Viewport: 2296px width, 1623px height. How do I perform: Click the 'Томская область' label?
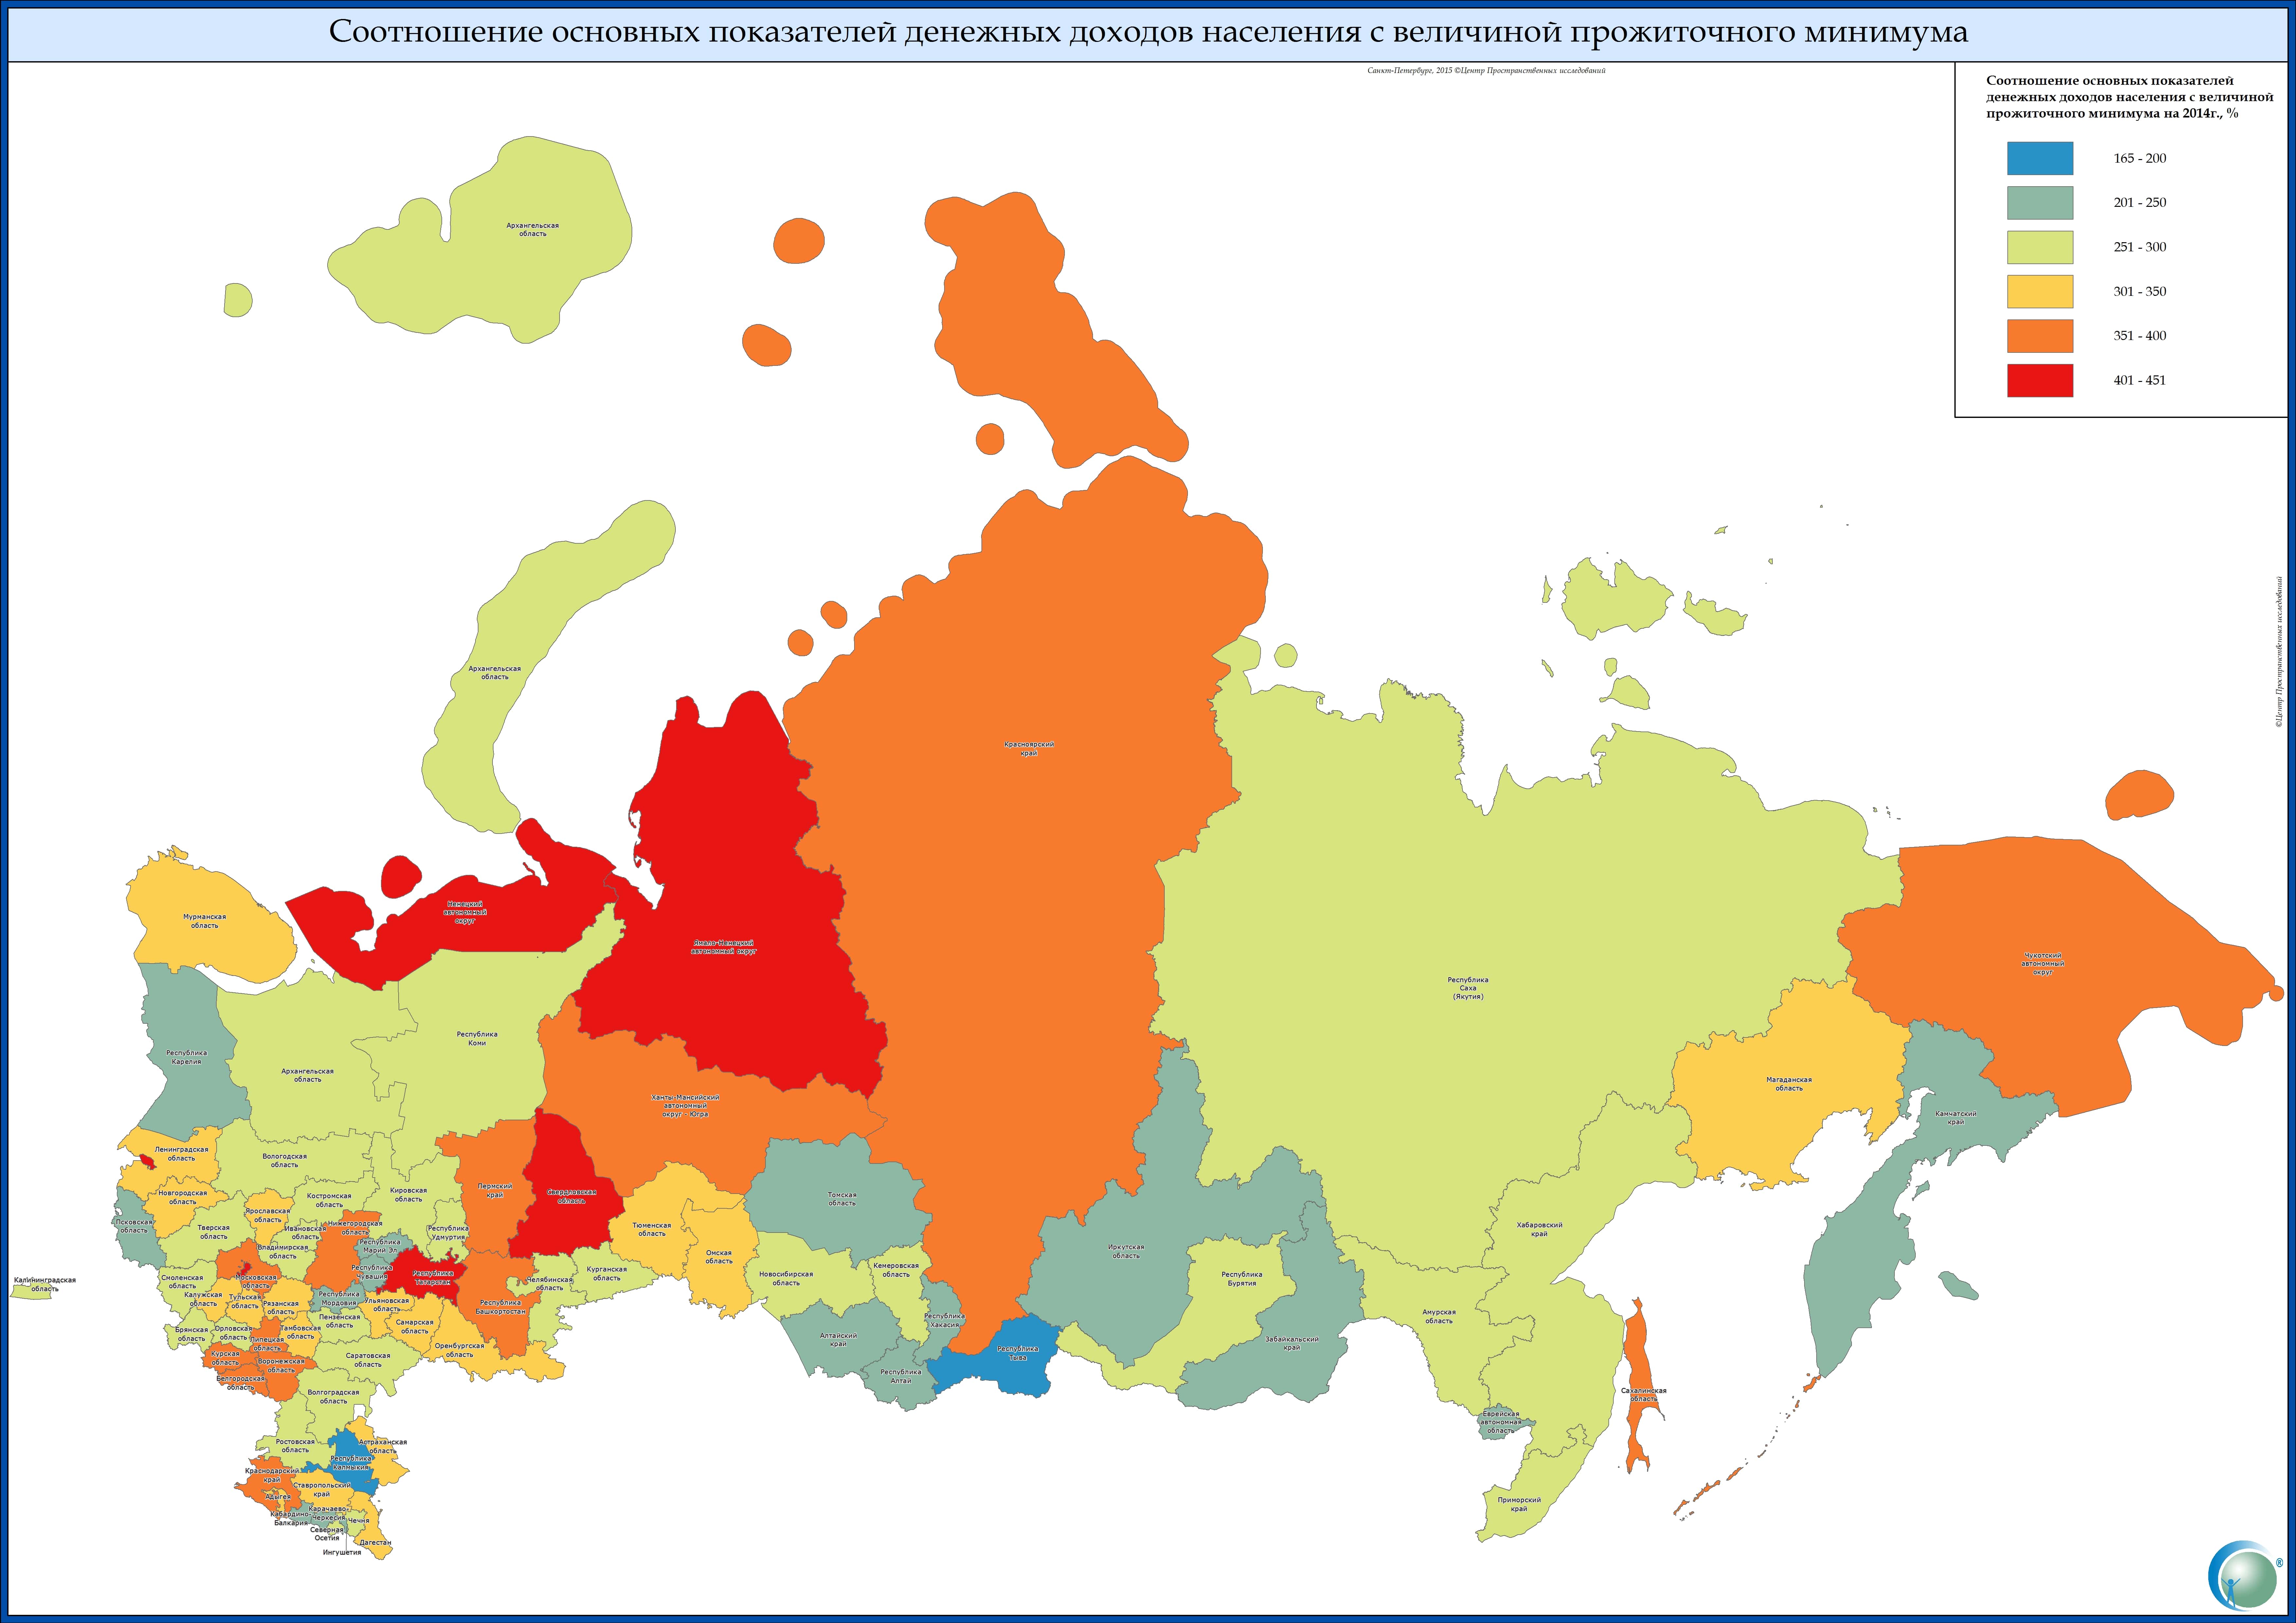click(842, 1199)
